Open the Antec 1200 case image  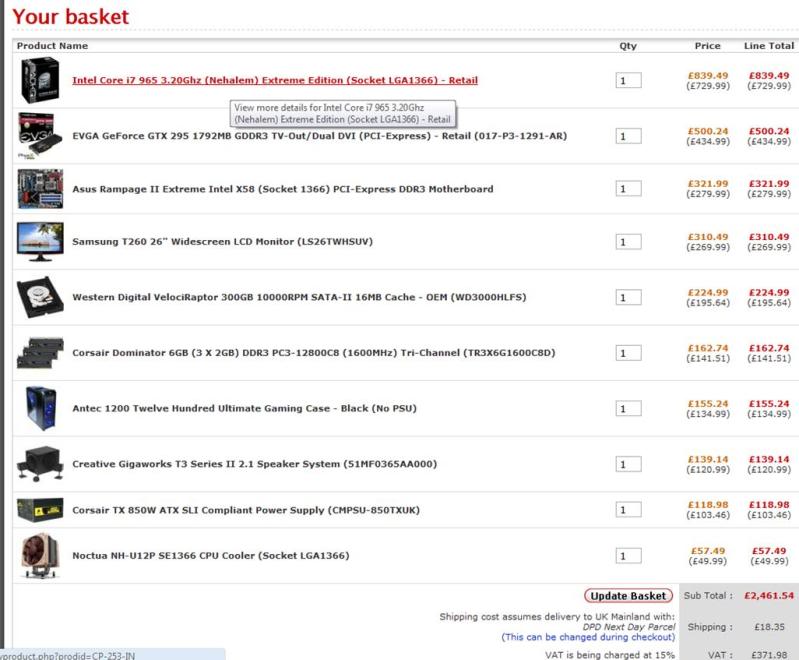(40, 408)
